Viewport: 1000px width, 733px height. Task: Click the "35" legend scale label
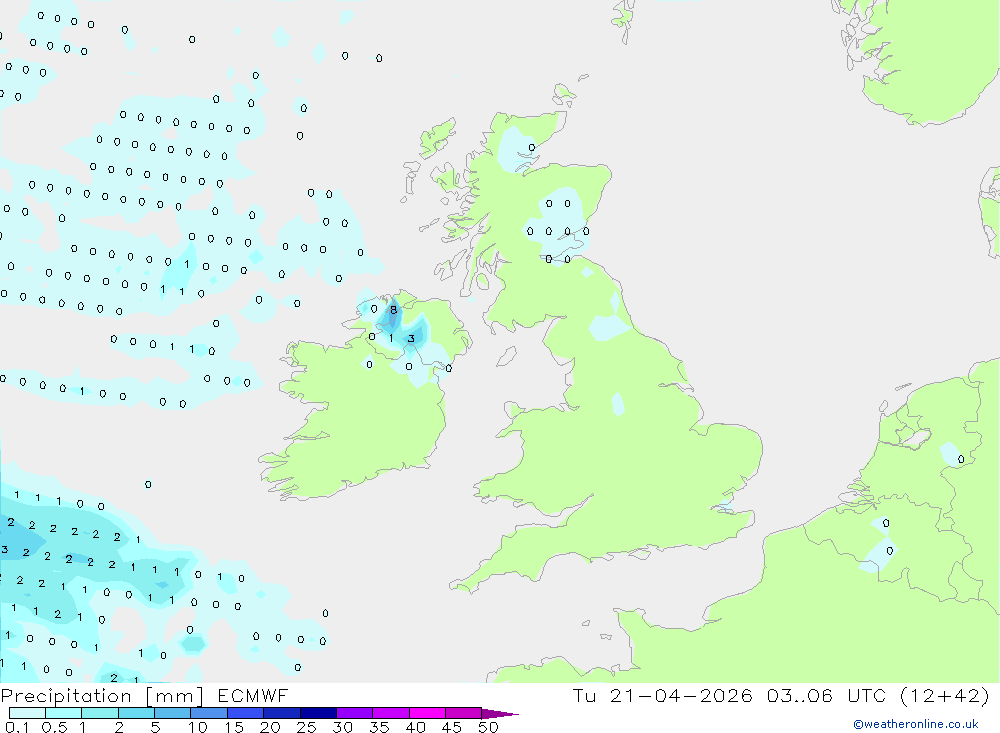pos(379,727)
